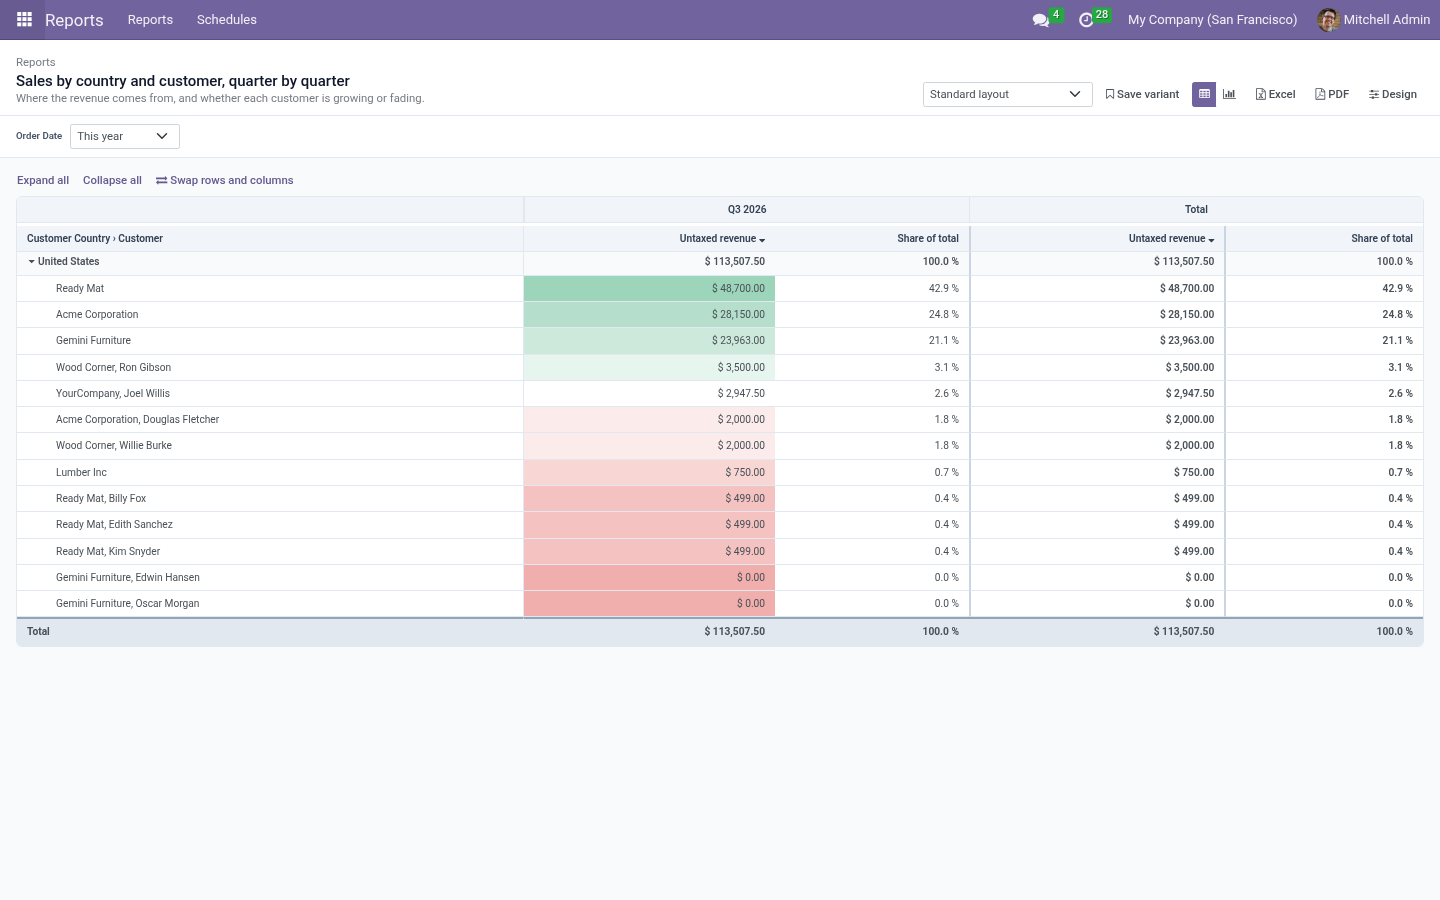The image size is (1440, 900).
Task: Open the apps grid menu icon
Action: click(24, 19)
